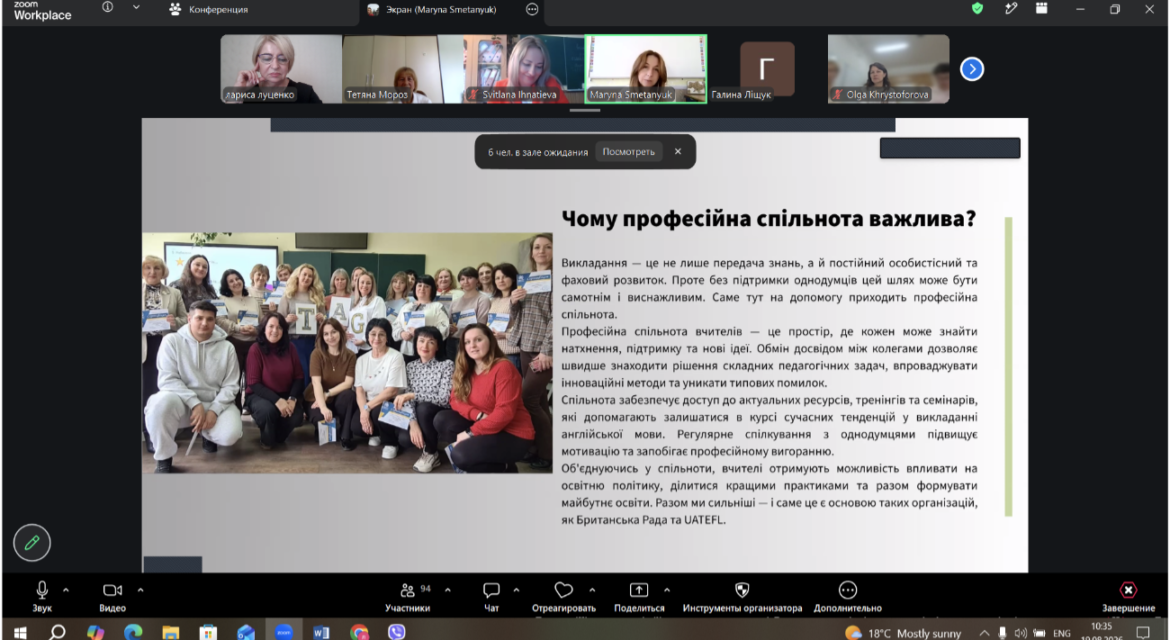1170x640 pixels.
Task: Start screen share with Поделиться
Action: click(639, 596)
